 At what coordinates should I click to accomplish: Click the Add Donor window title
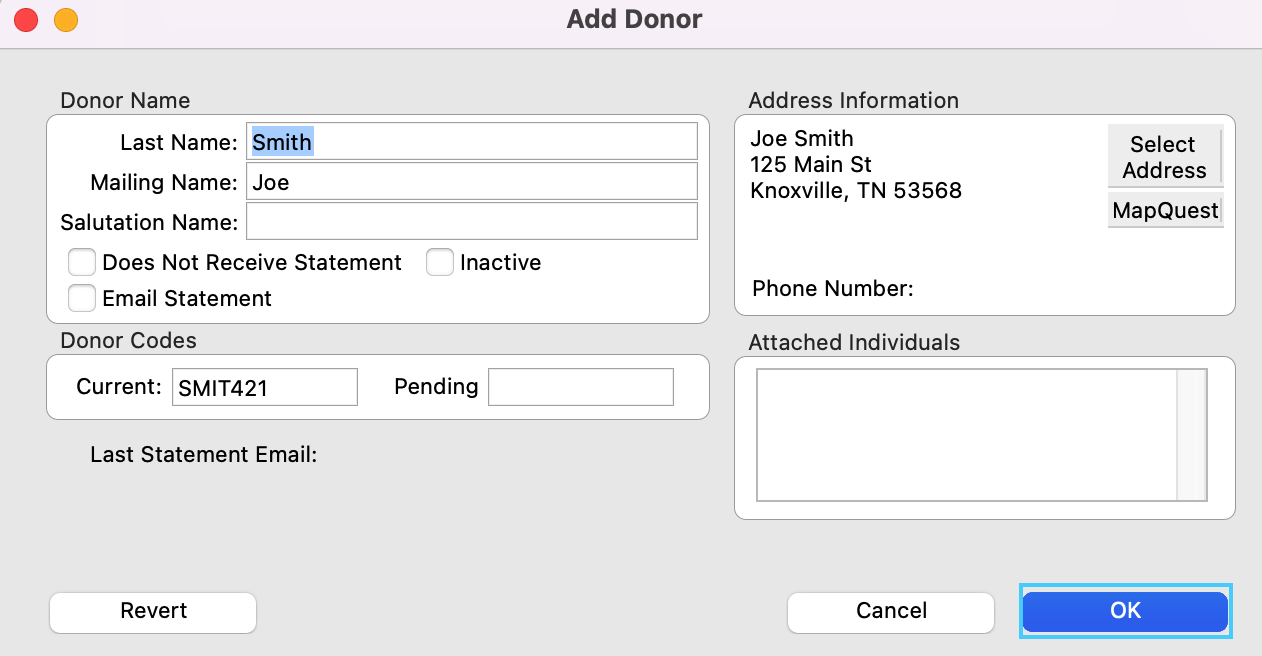pyautogui.click(x=634, y=19)
